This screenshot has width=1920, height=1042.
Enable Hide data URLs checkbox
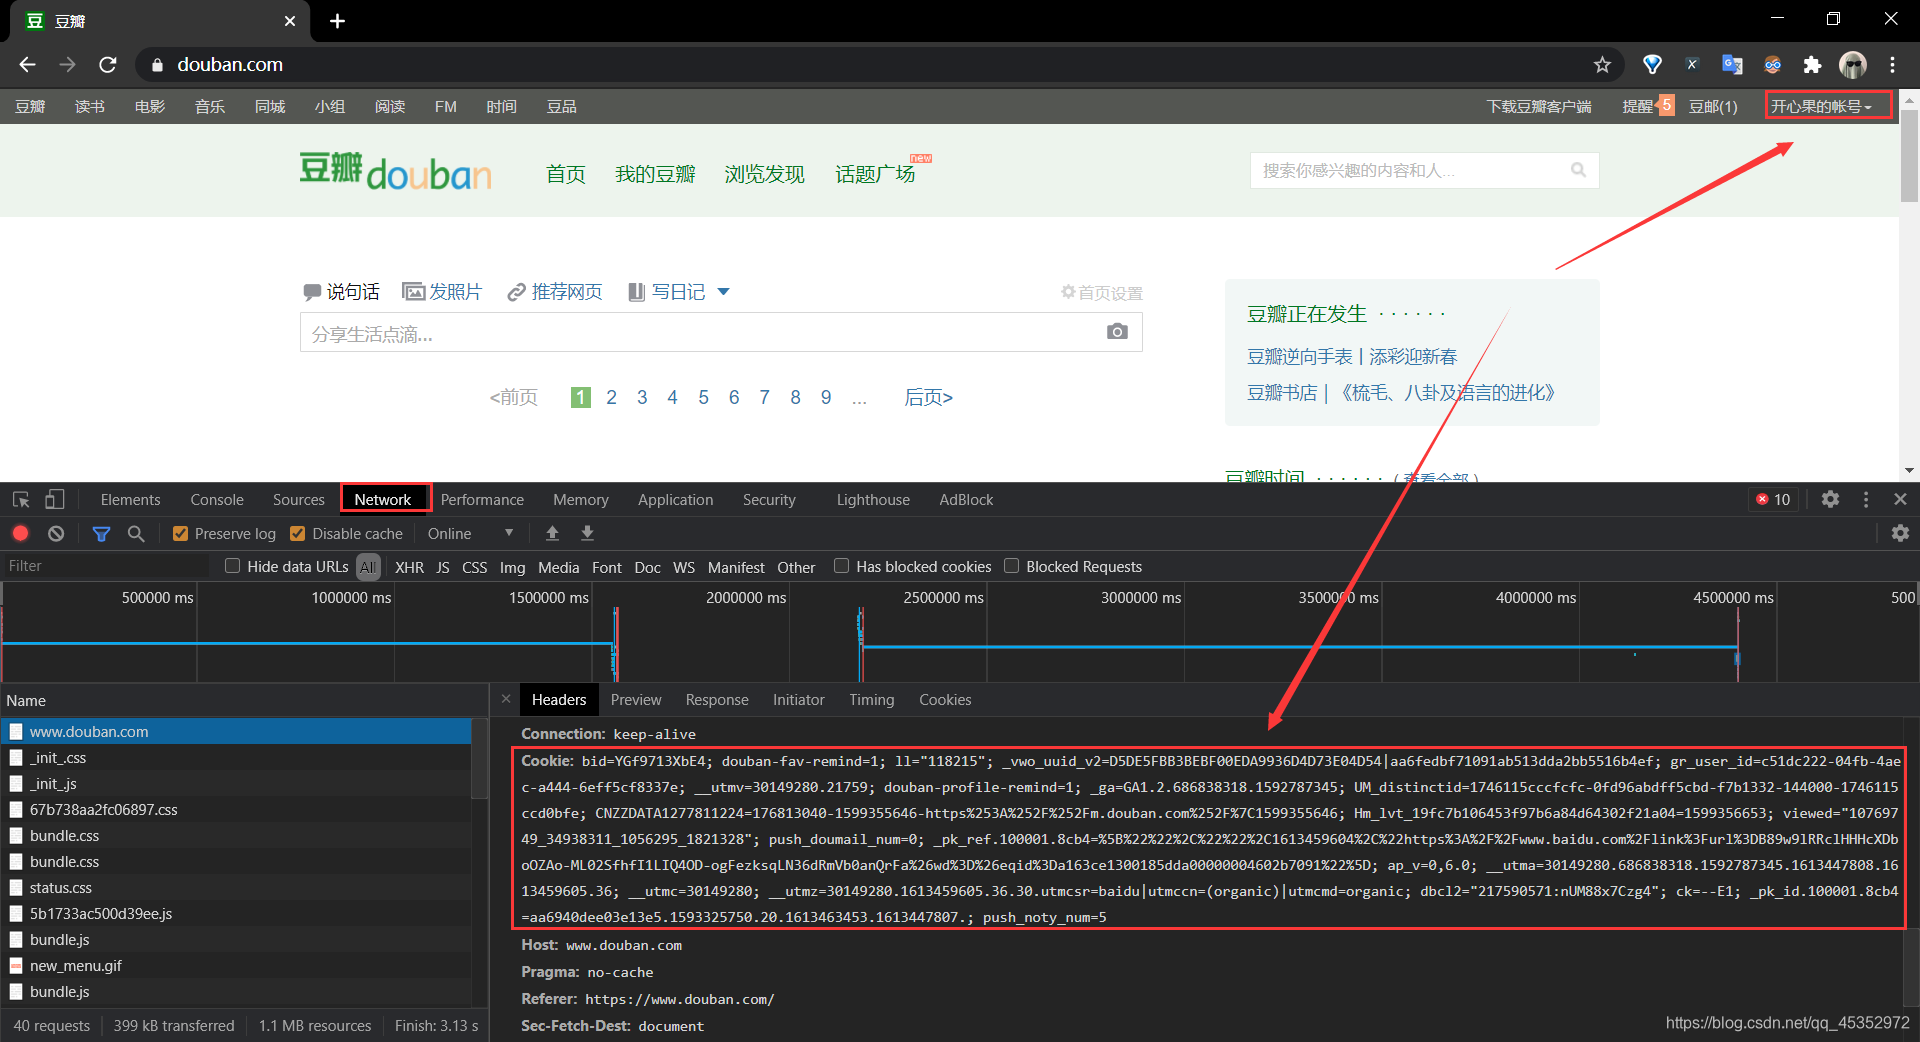(233, 566)
